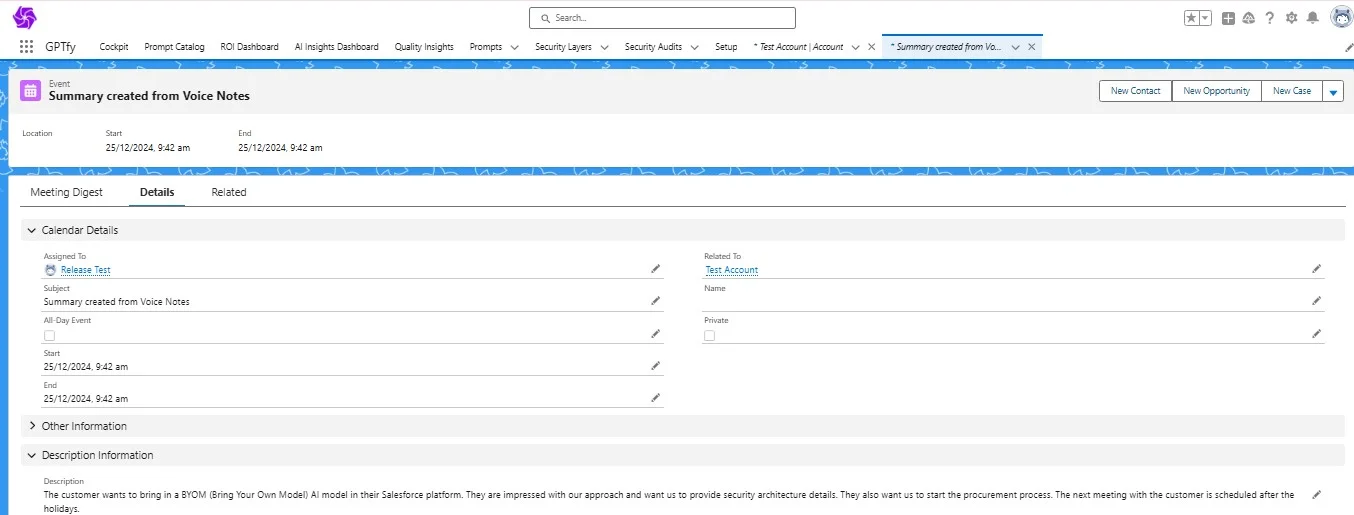Toggle the All-Day Event checkbox
1354x515 pixels.
click(x=49, y=336)
